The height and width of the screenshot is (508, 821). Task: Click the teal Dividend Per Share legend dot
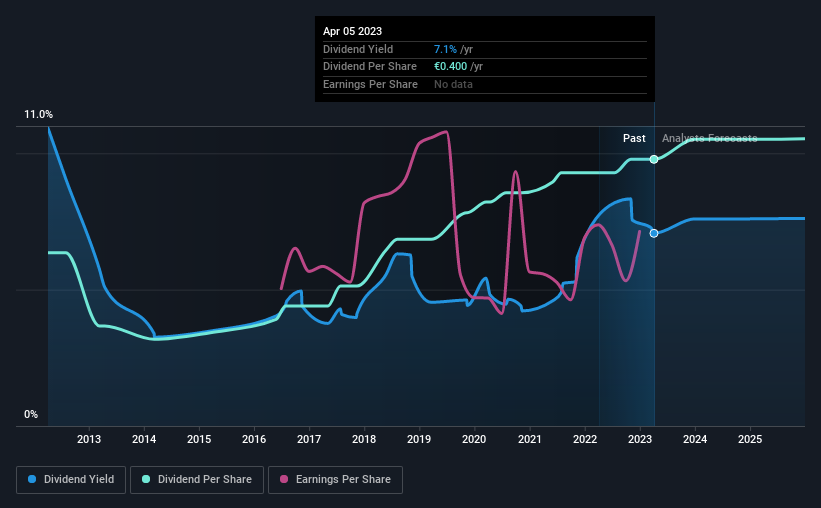tap(146, 479)
